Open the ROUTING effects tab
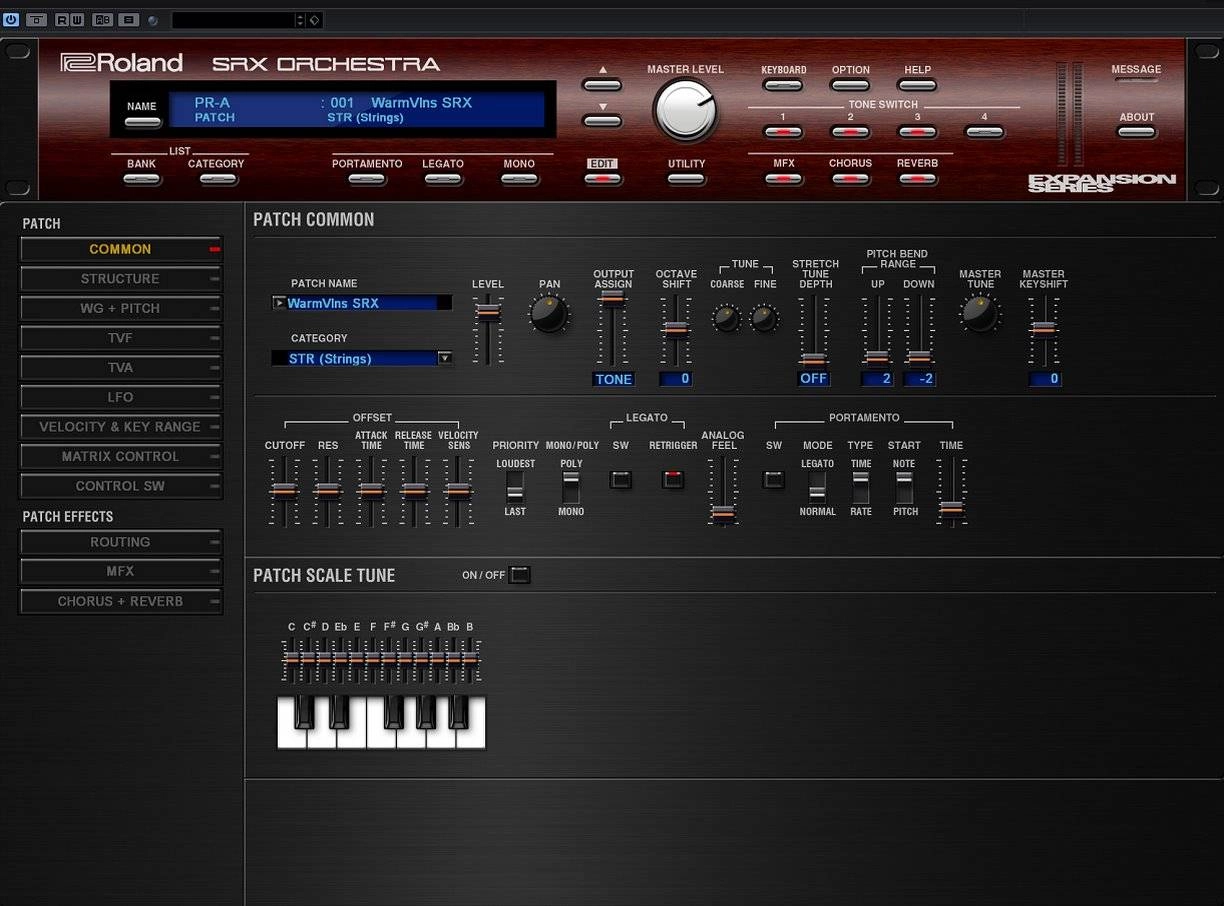The height and width of the screenshot is (906, 1224). coord(120,542)
